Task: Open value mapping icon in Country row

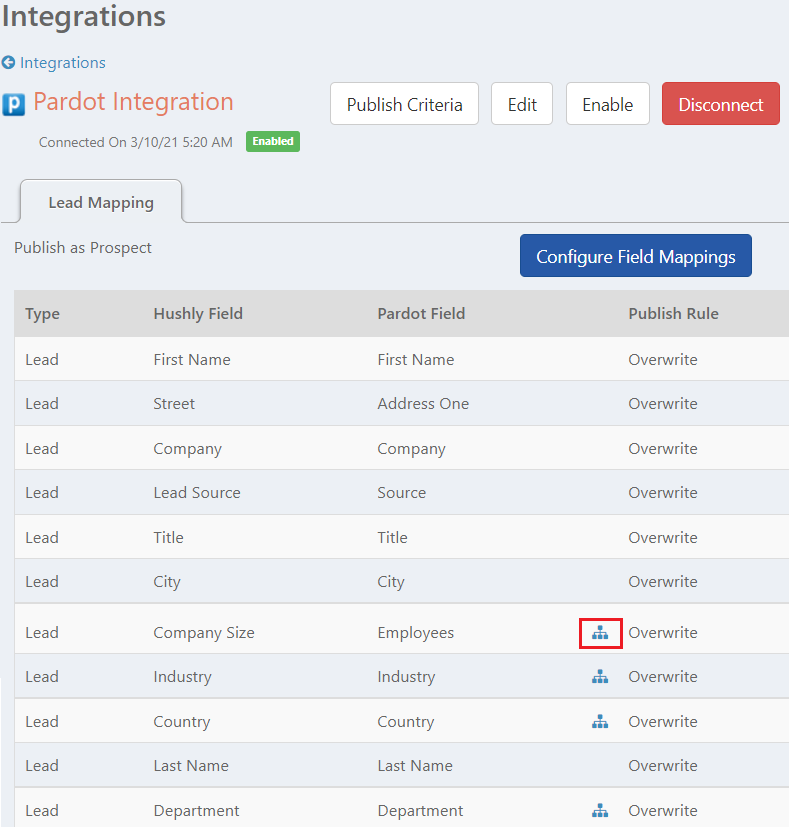Action: point(600,722)
